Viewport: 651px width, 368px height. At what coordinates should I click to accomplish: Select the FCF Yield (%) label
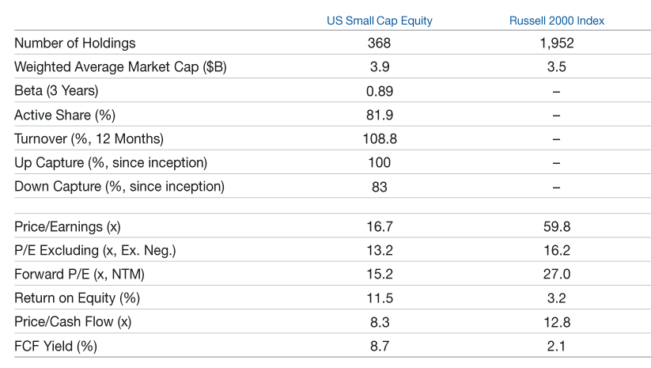click(x=56, y=346)
